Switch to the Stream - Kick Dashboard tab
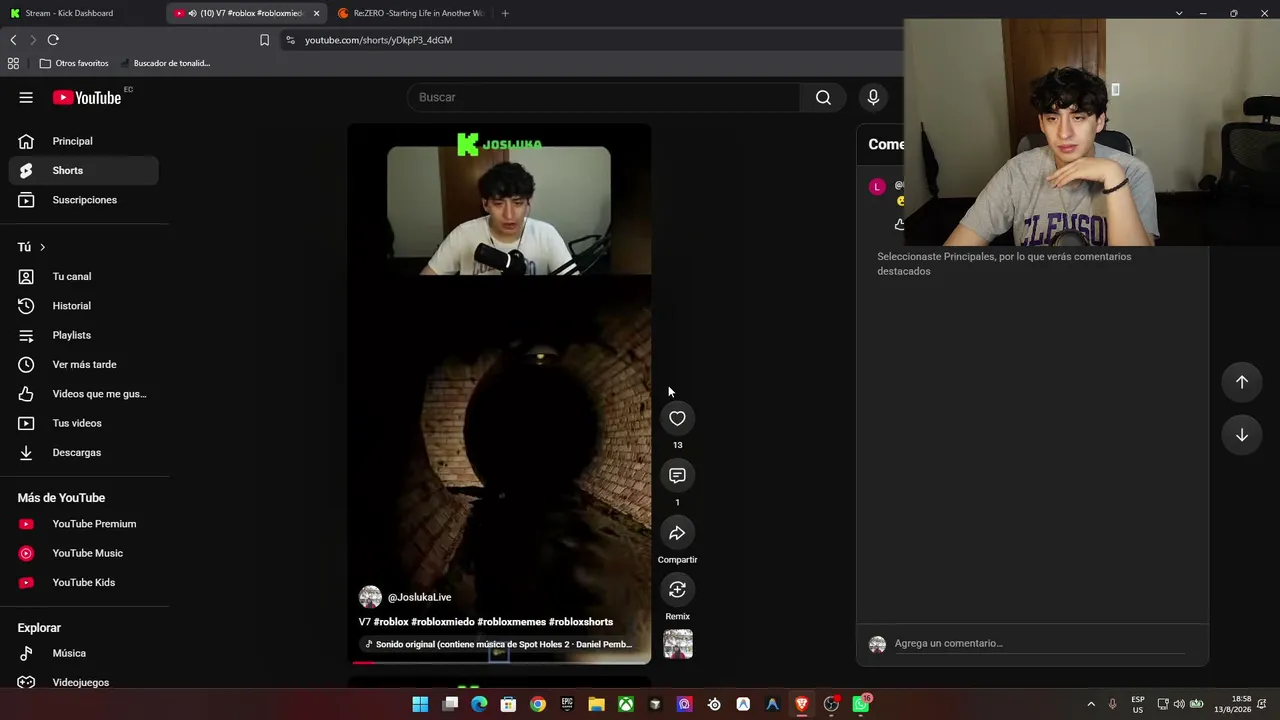The width and height of the screenshot is (1280, 720). 83,13
